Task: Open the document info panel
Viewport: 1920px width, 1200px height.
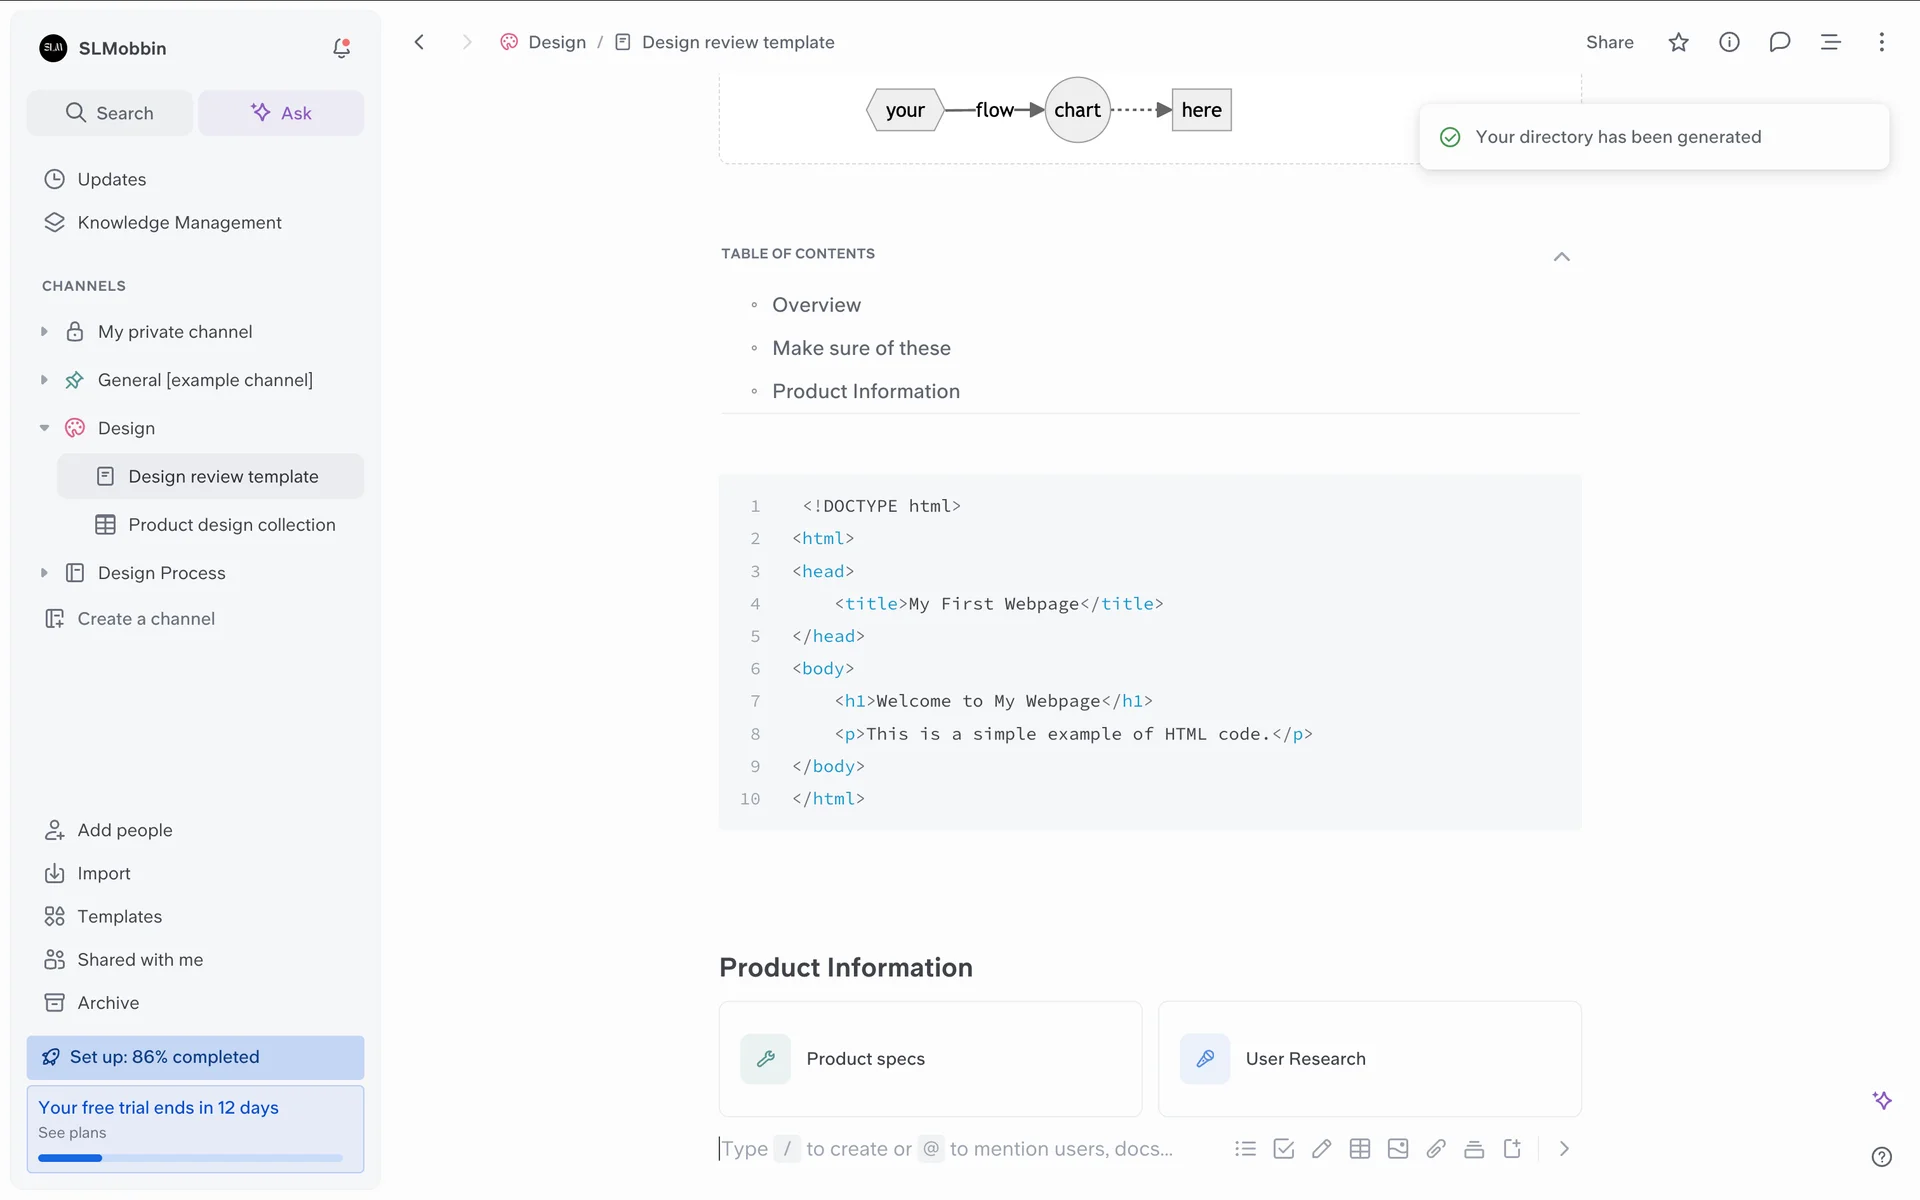Action: pos(1729,42)
